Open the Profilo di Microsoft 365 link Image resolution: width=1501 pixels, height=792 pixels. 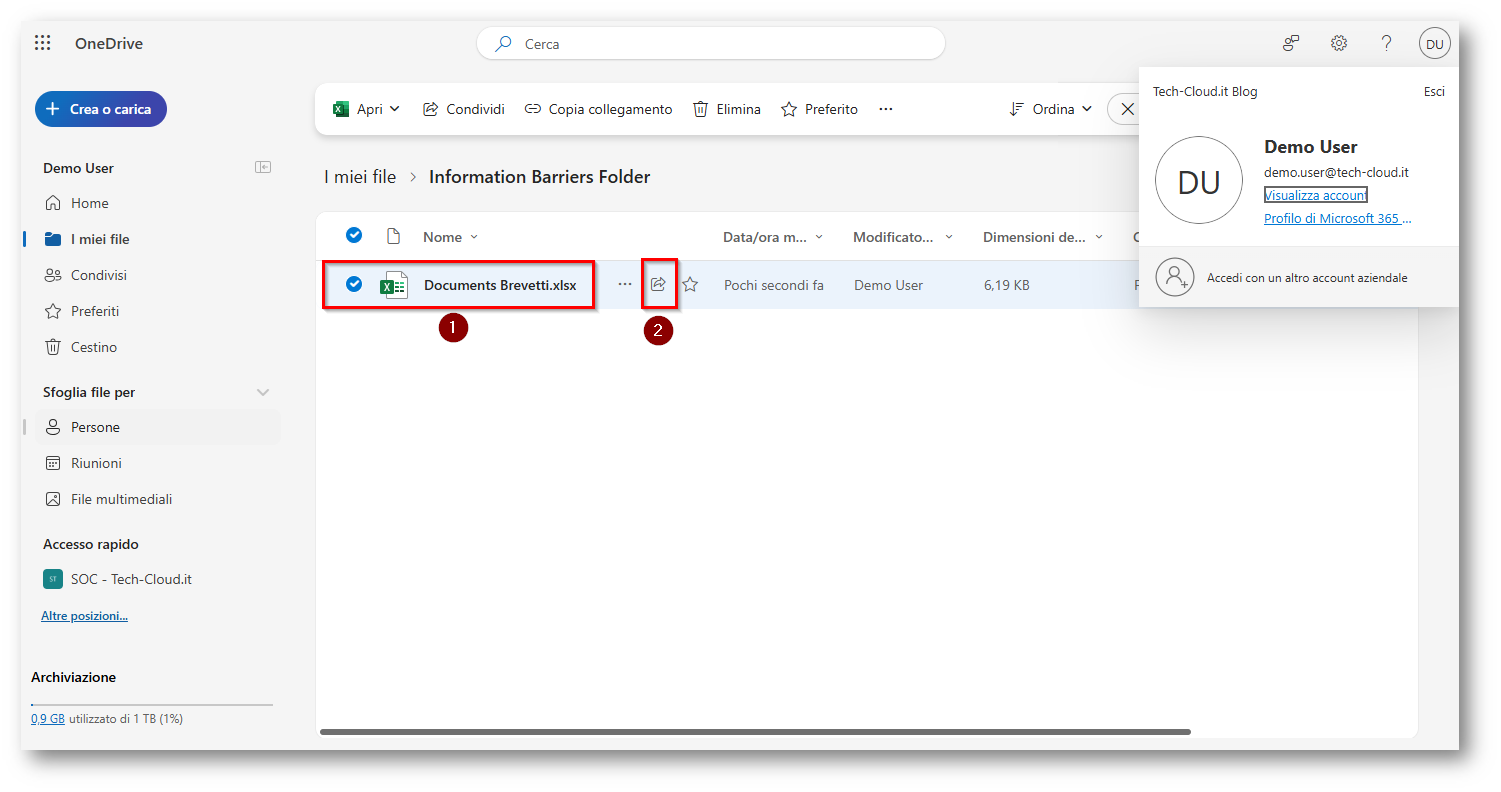coord(1338,218)
